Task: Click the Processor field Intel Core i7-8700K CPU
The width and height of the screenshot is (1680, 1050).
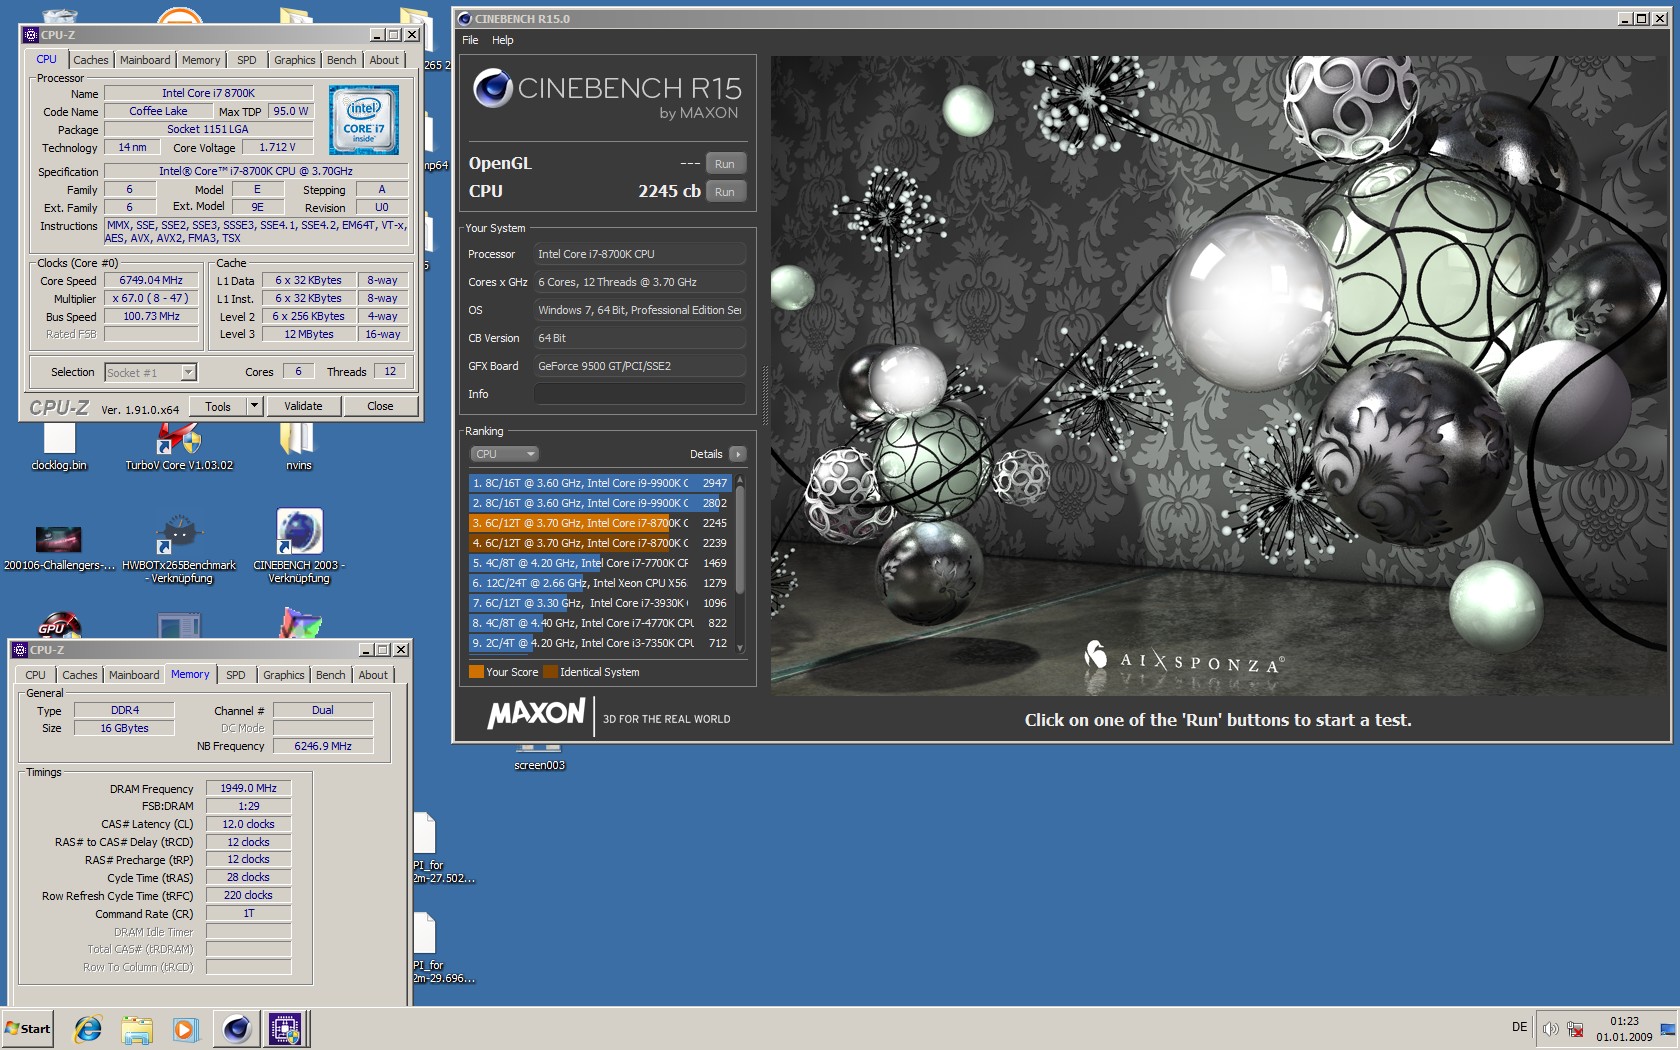Action: point(640,254)
